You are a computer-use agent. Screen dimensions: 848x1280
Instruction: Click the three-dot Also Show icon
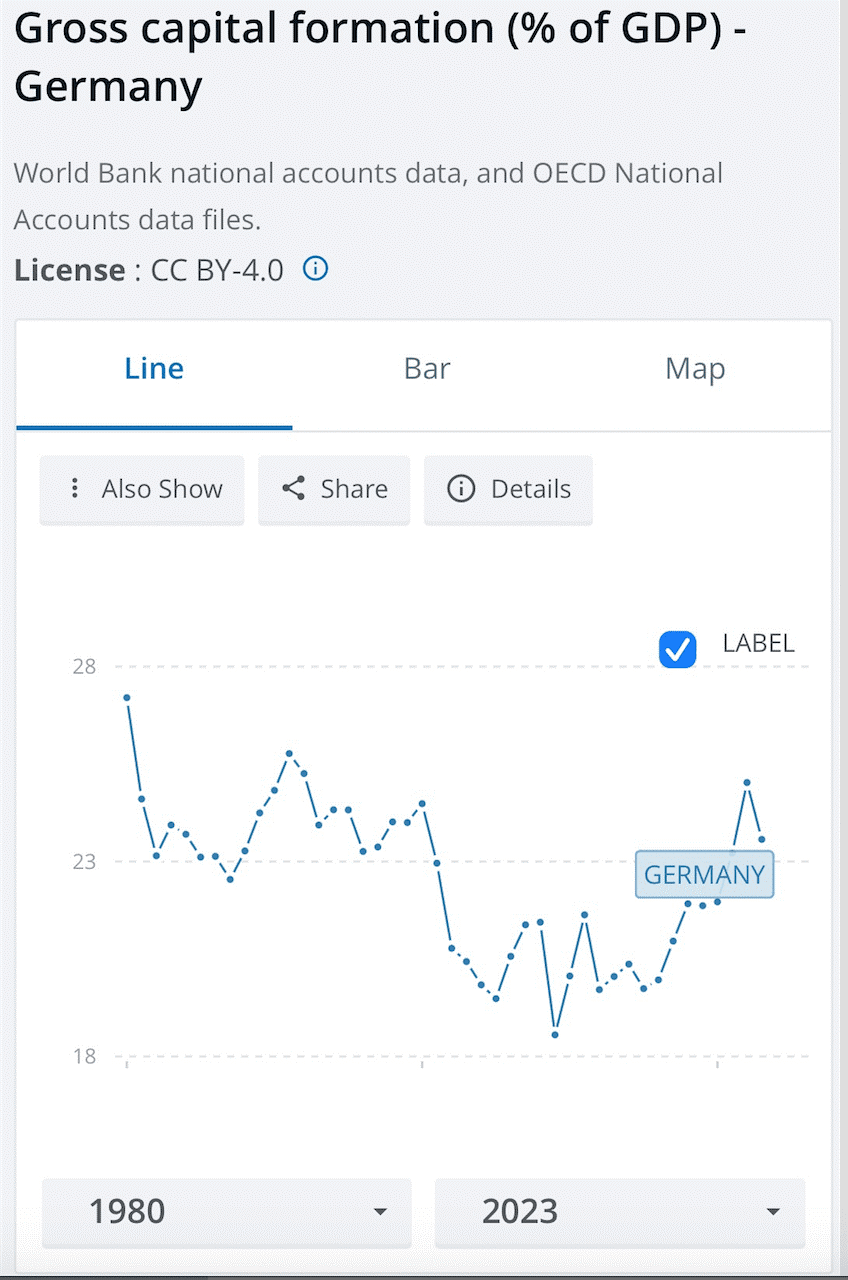pyautogui.click(x=74, y=489)
